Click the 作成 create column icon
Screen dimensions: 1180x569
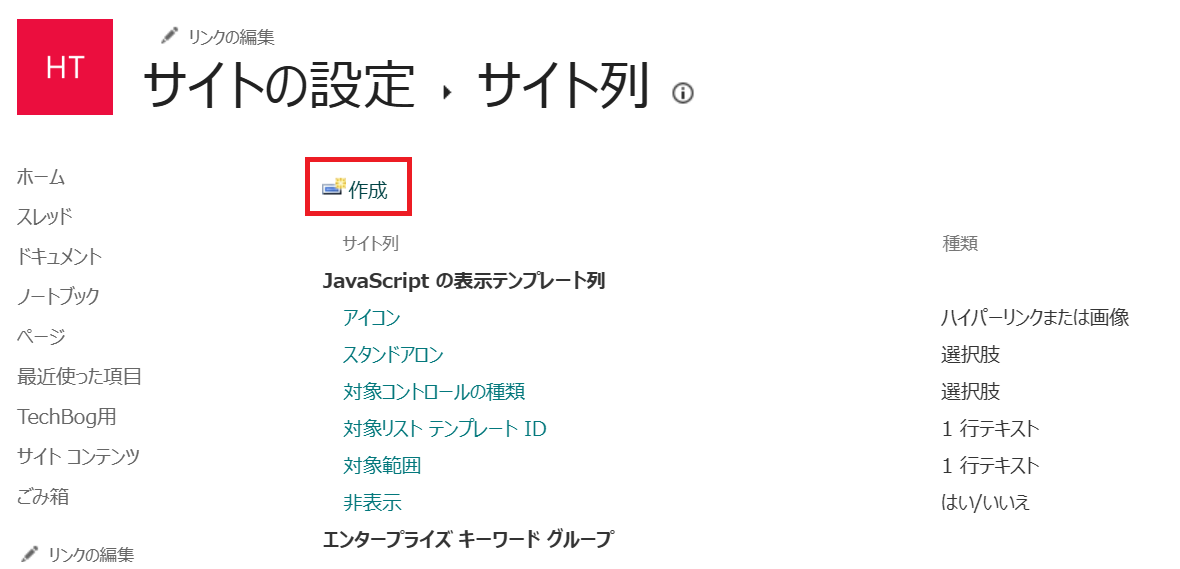(333, 187)
